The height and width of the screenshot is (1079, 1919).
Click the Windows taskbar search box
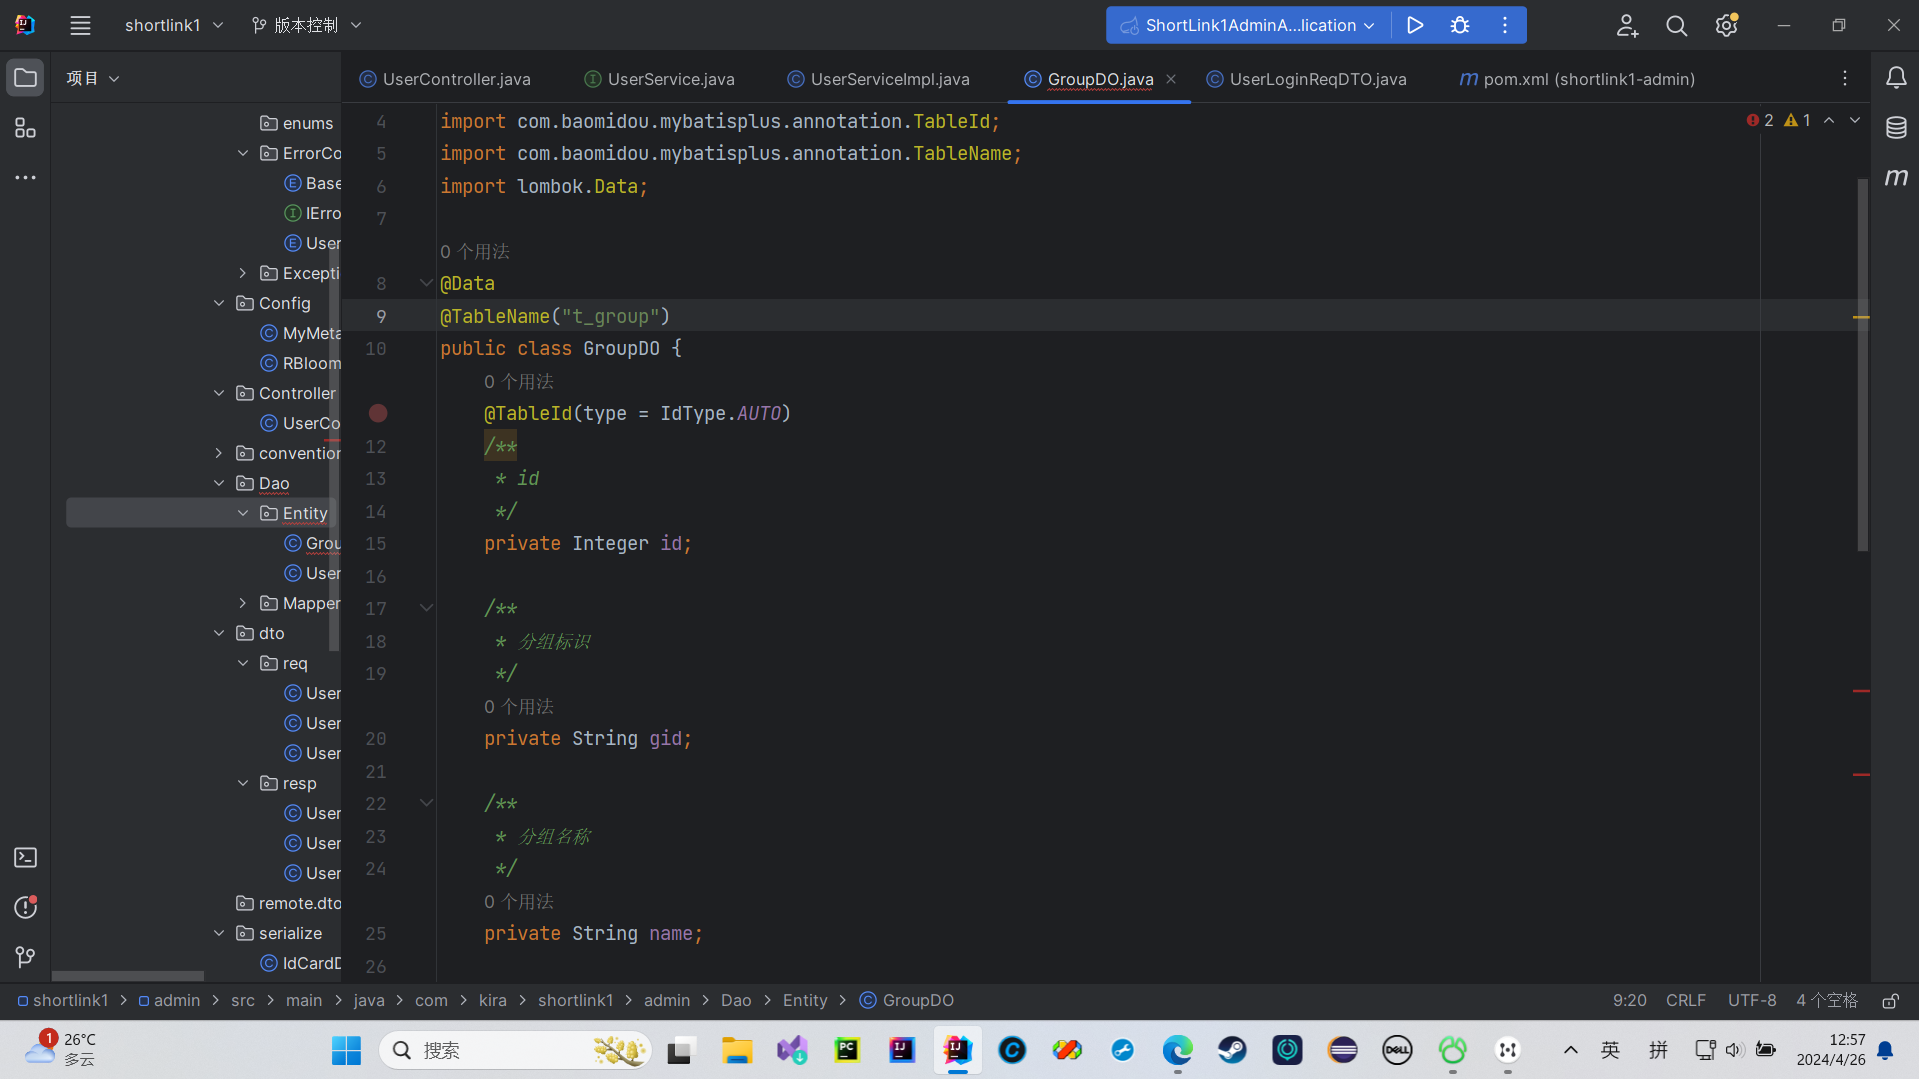pos(515,1050)
